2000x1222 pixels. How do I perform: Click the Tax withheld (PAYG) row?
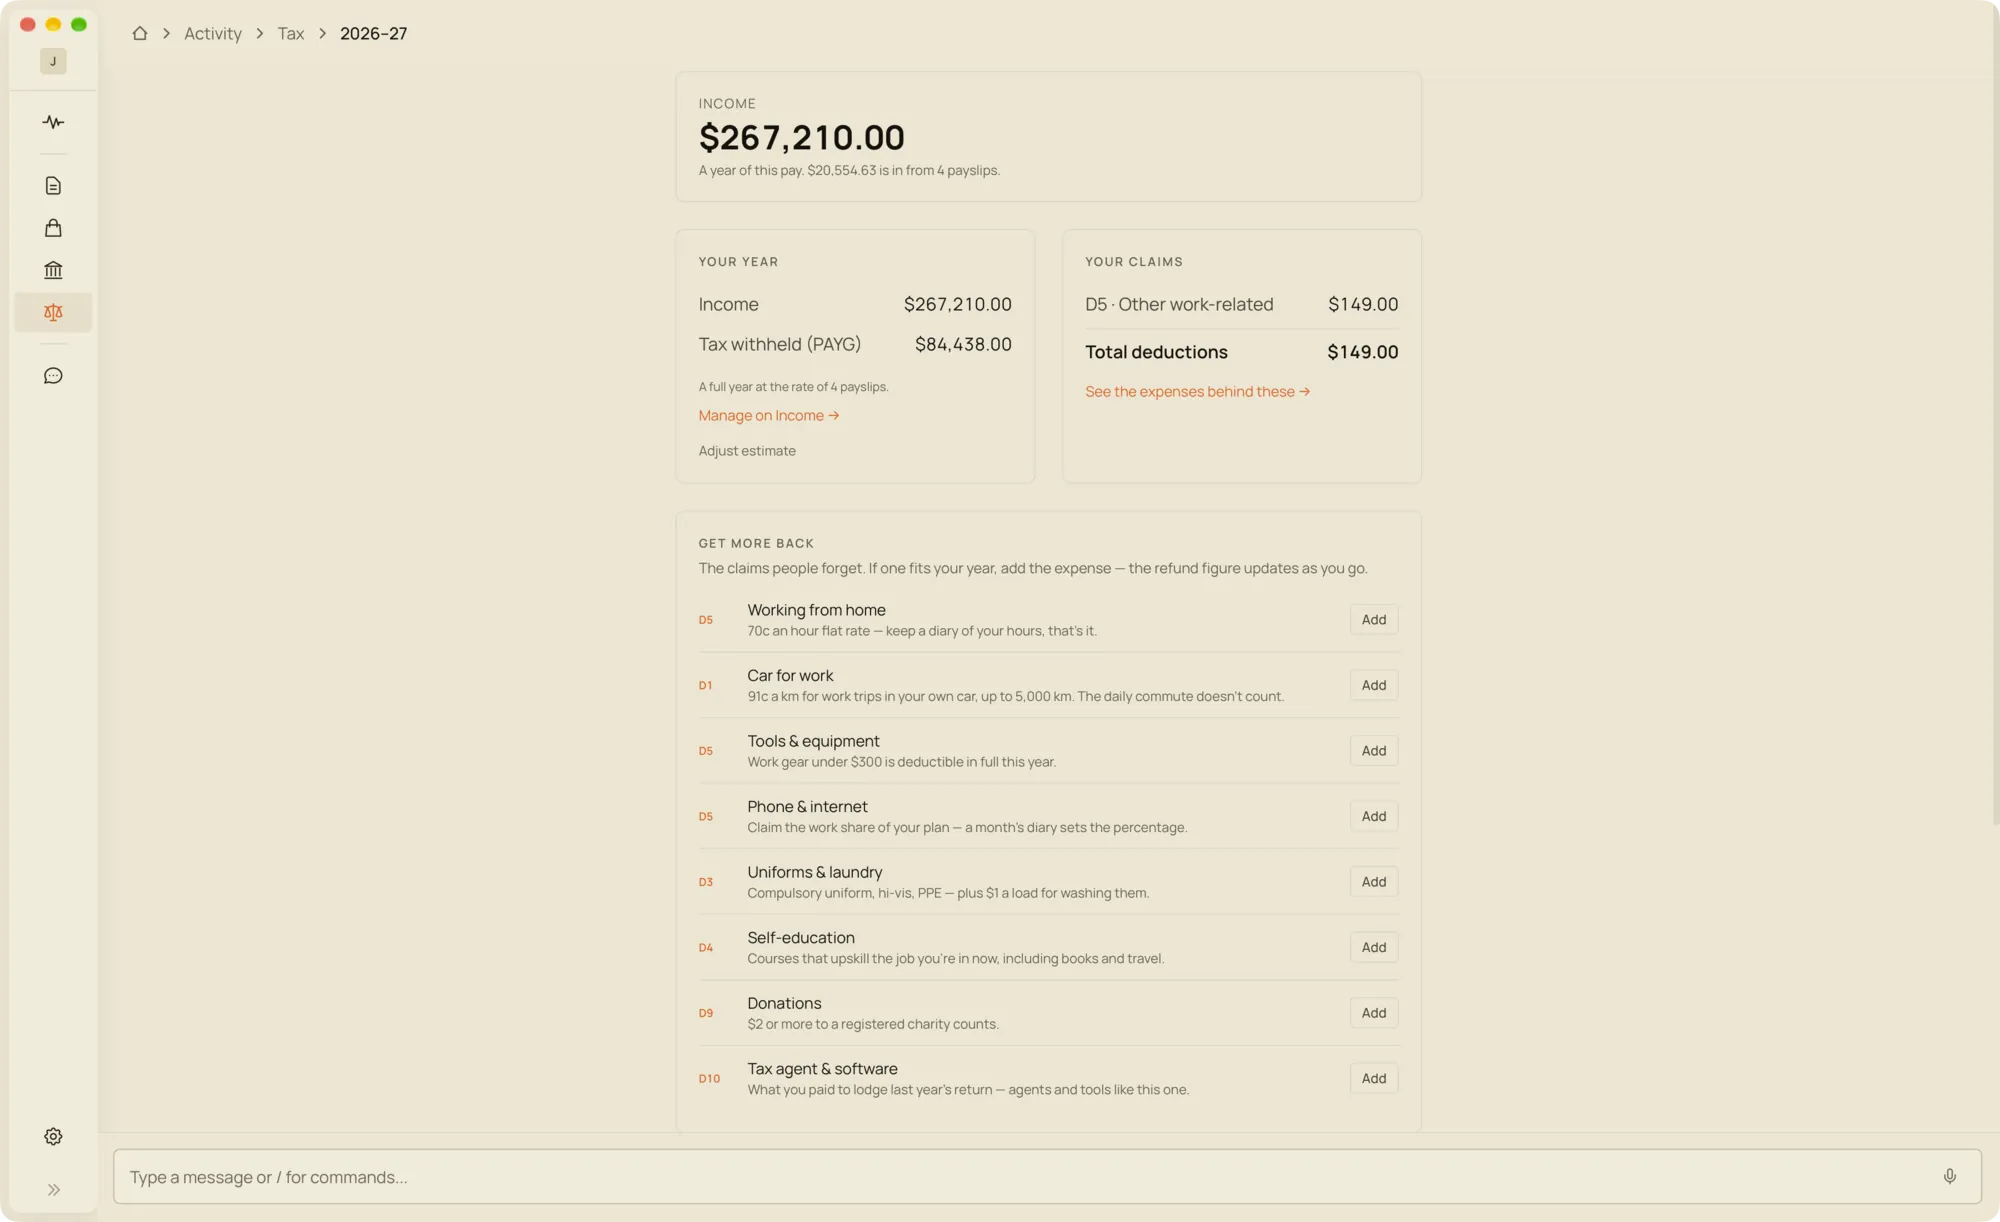click(x=855, y=344)
